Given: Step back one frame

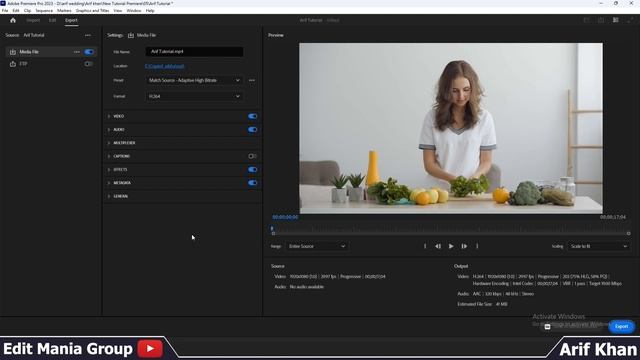Looking at the screenshot, I should [438, 246].
